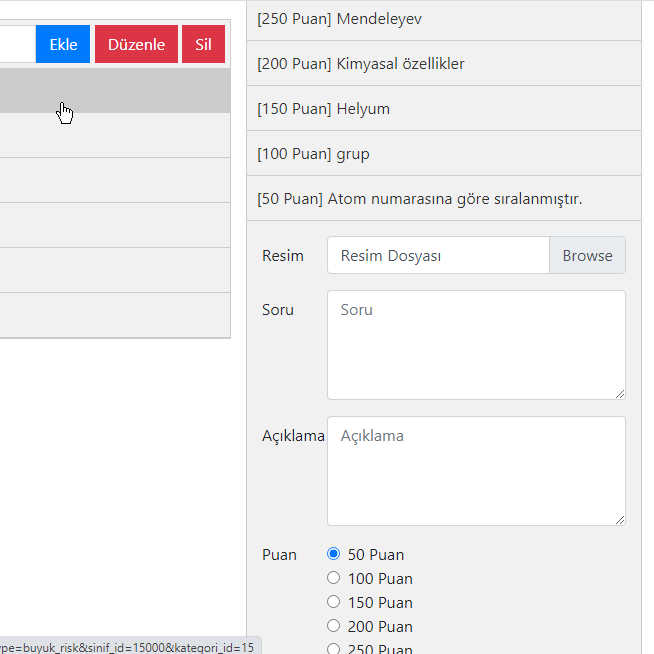
Task: Click the Sil delete button
Action: pyautogui.click(x=204, y=44)
